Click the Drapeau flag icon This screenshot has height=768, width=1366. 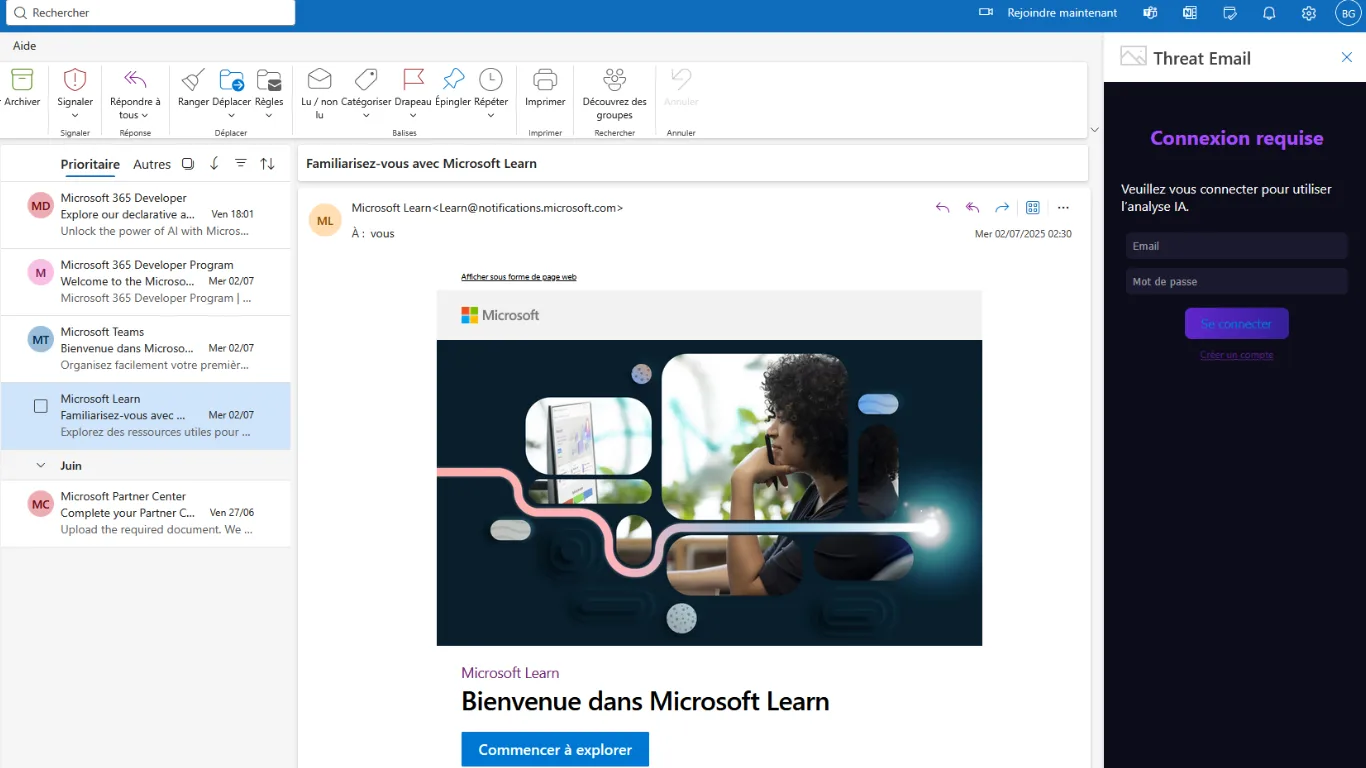(x=413, y=80)
